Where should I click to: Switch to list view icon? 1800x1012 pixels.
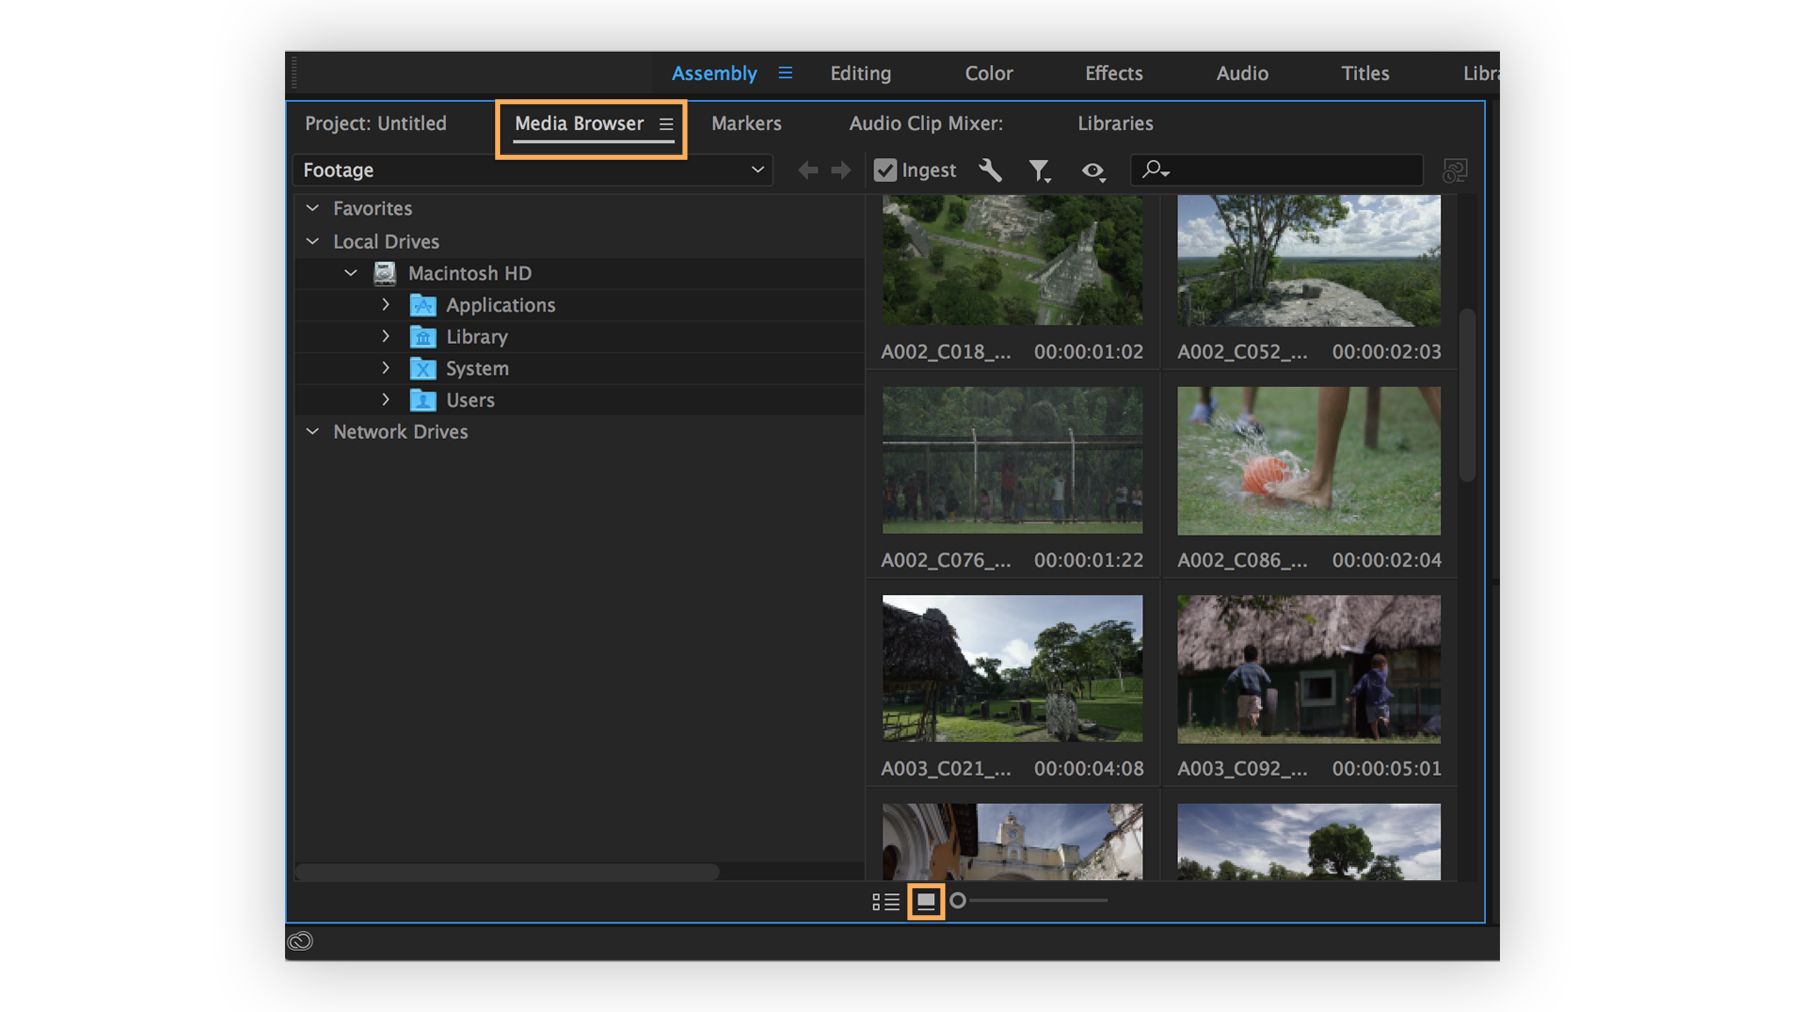(885, 902)
